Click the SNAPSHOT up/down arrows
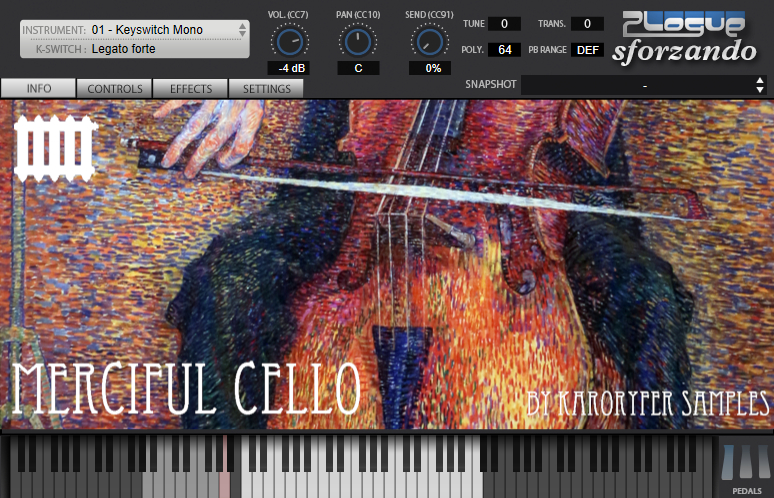This screenshot has width=774, height=498. click(760, 85)
